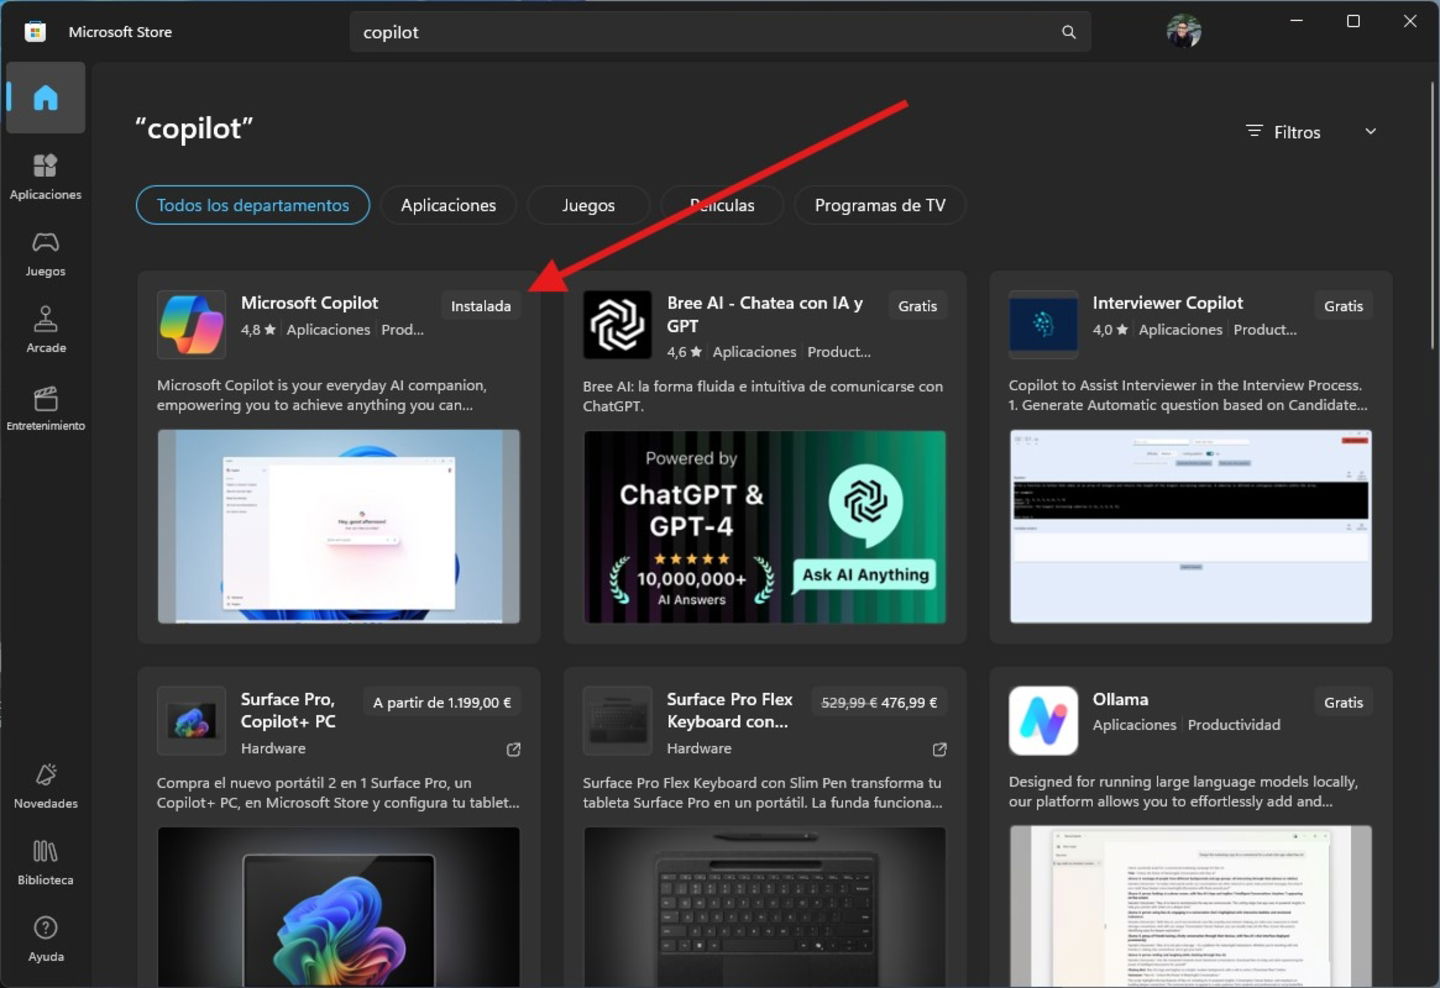
Task: Click the 4,0 star rating of Interviewer Copilot
Action: (1110, 330)
